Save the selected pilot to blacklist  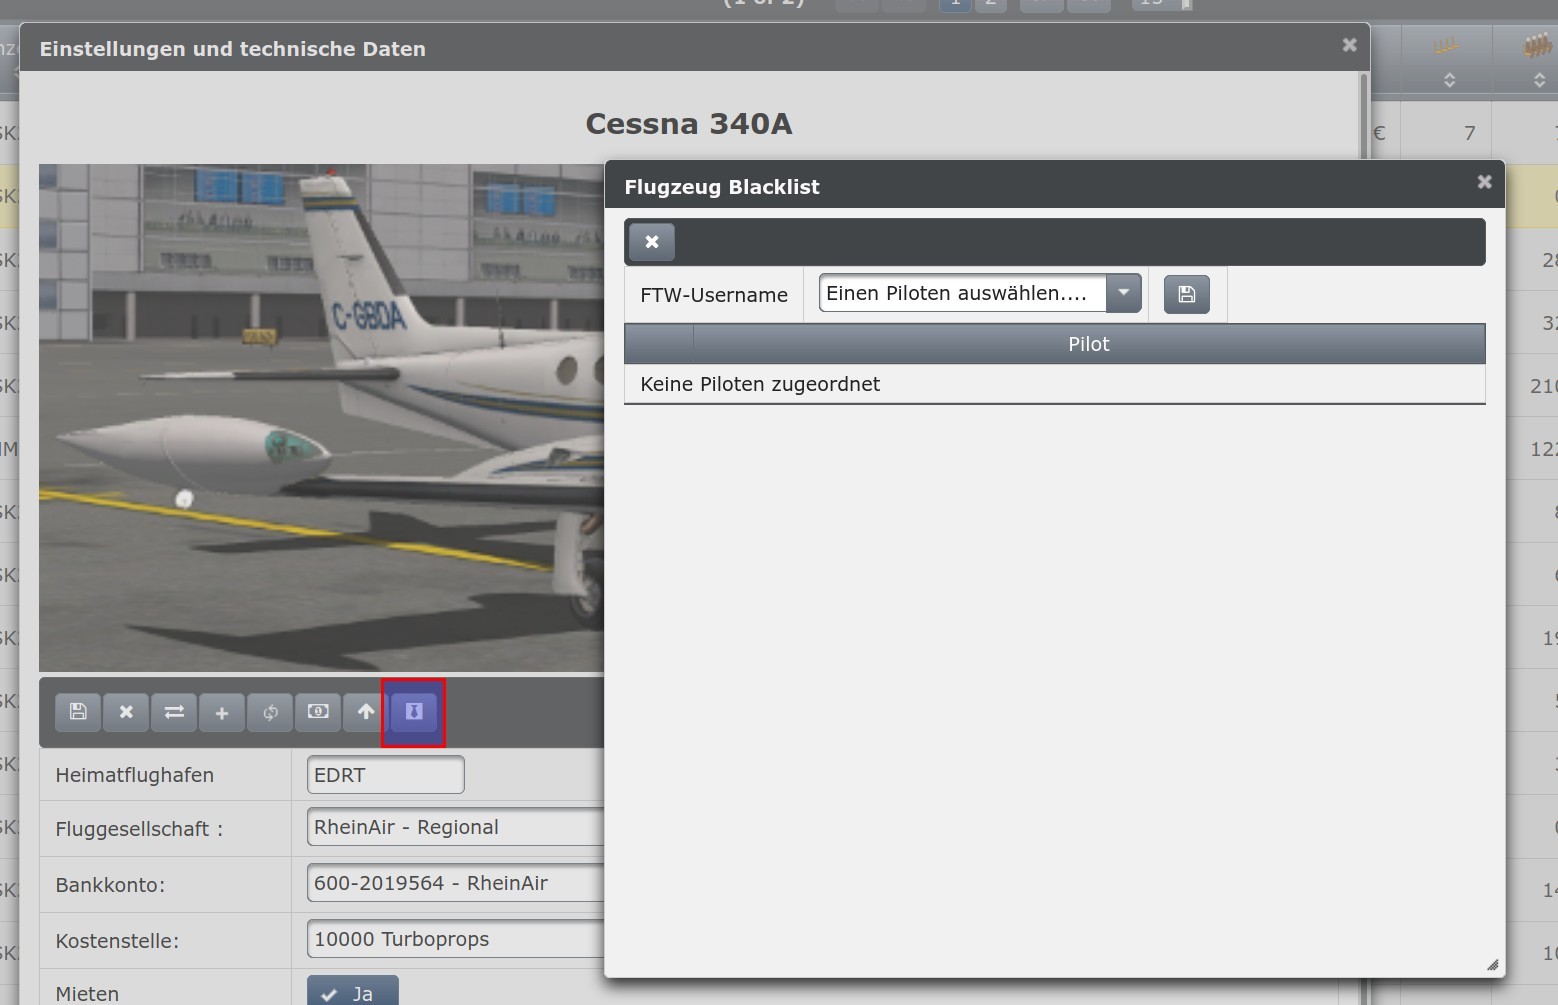coord(1187,294)
